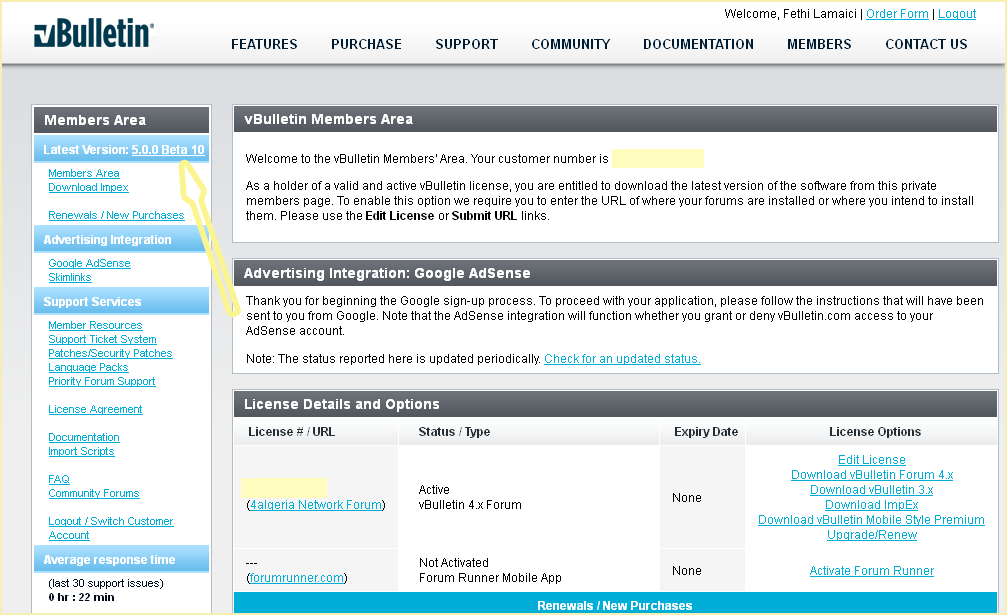
Task: Go to the SUPPORT section
Action: (x=466, y=44)
